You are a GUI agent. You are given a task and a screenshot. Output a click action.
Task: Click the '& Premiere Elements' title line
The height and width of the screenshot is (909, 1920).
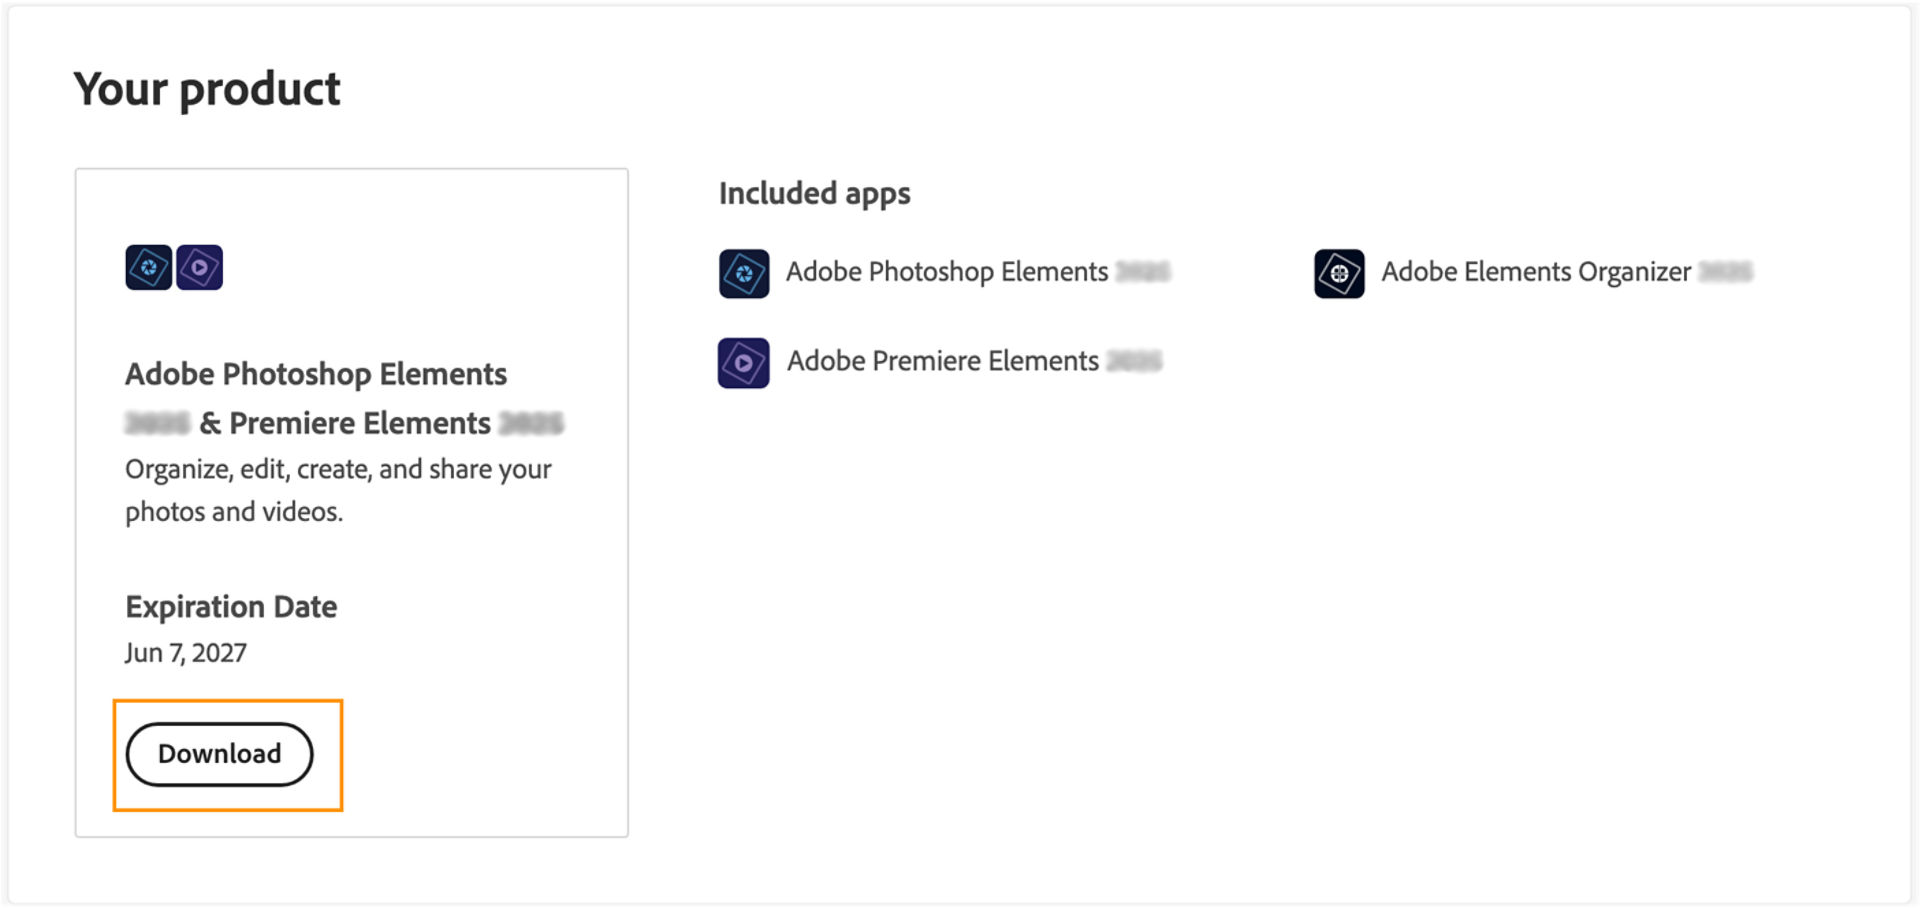tap(345, 423)
